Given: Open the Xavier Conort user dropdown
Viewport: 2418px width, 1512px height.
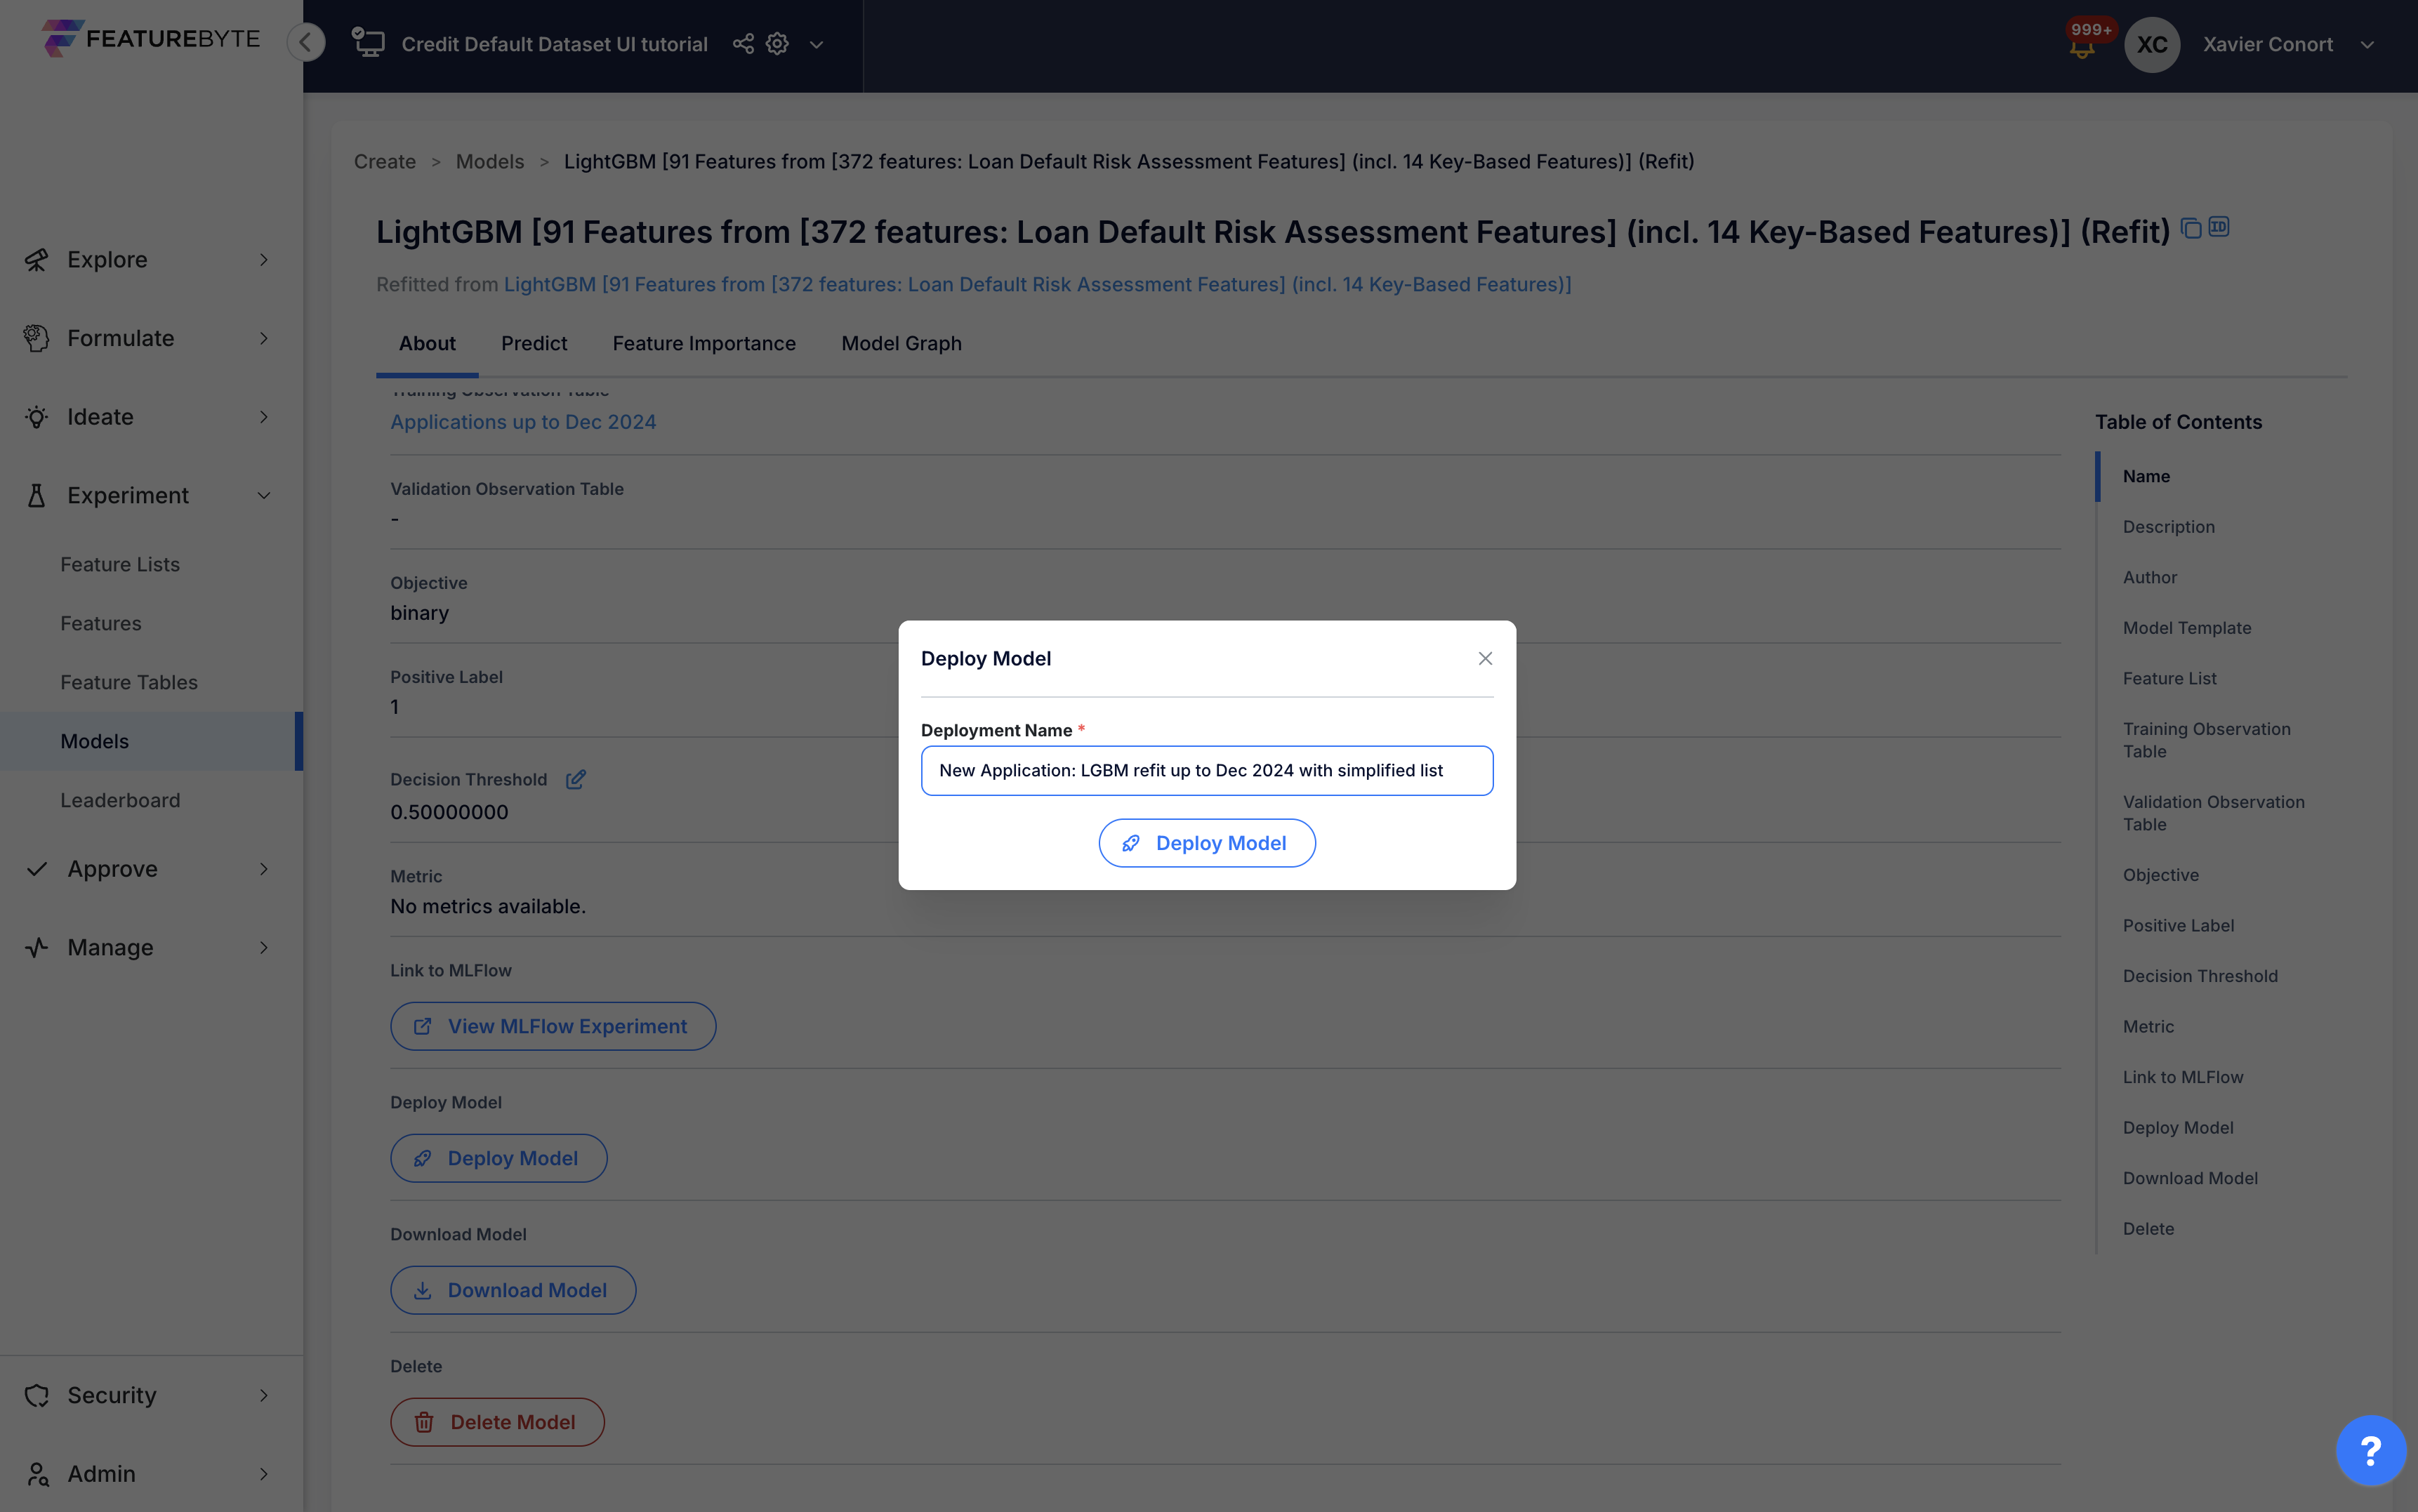Looking at the screenshot, I should [2367, 44].
